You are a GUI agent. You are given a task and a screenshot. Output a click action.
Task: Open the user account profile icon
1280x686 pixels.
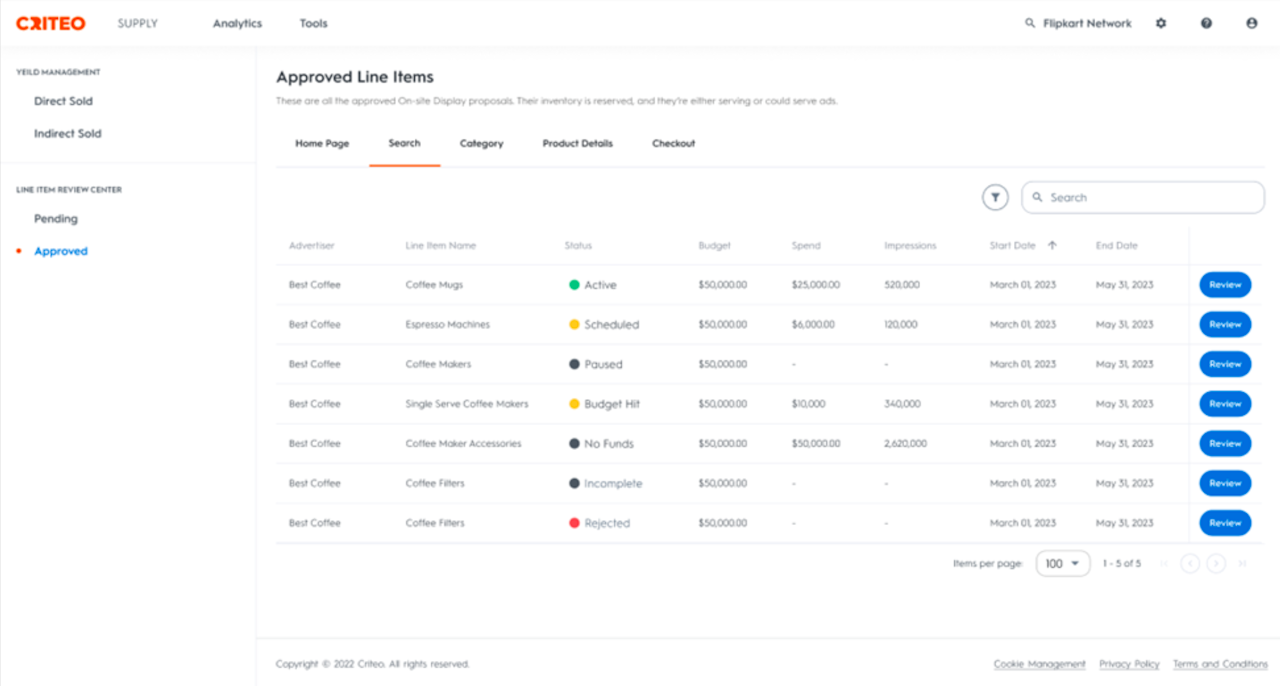tap(1251, 23)
